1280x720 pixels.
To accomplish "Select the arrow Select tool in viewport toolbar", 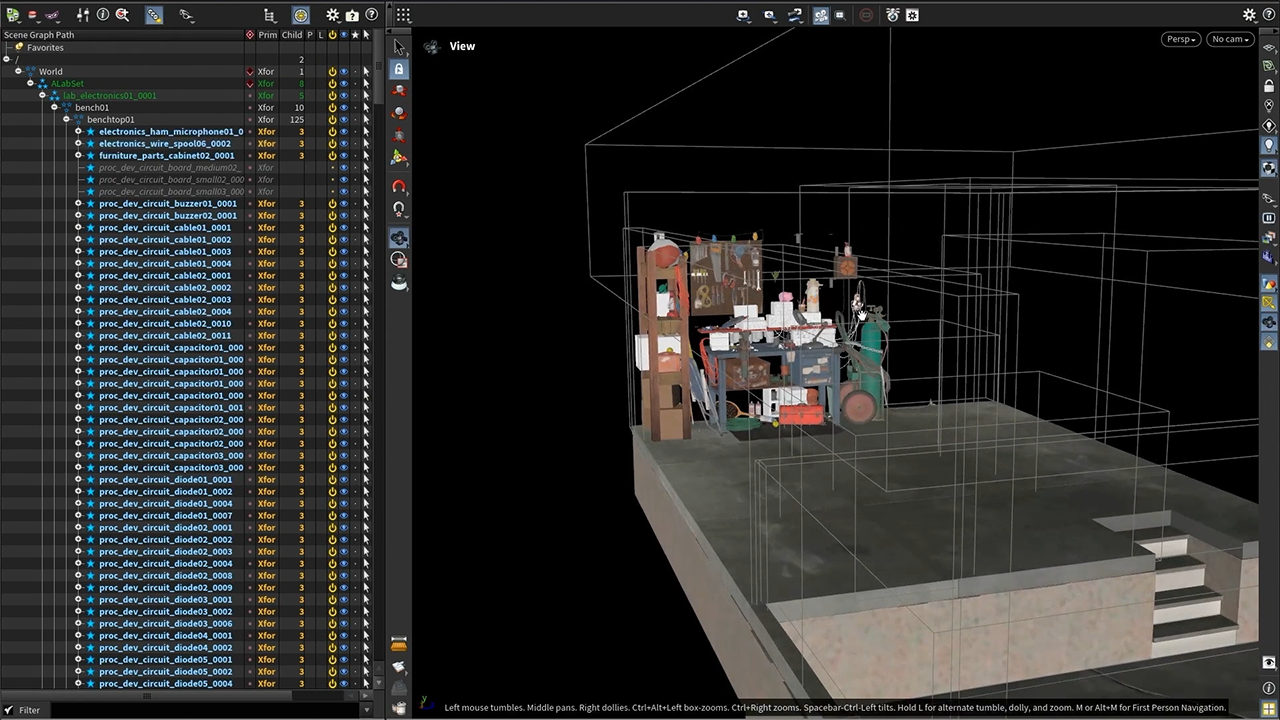I will pyautogui.click(x=399, y=47).
